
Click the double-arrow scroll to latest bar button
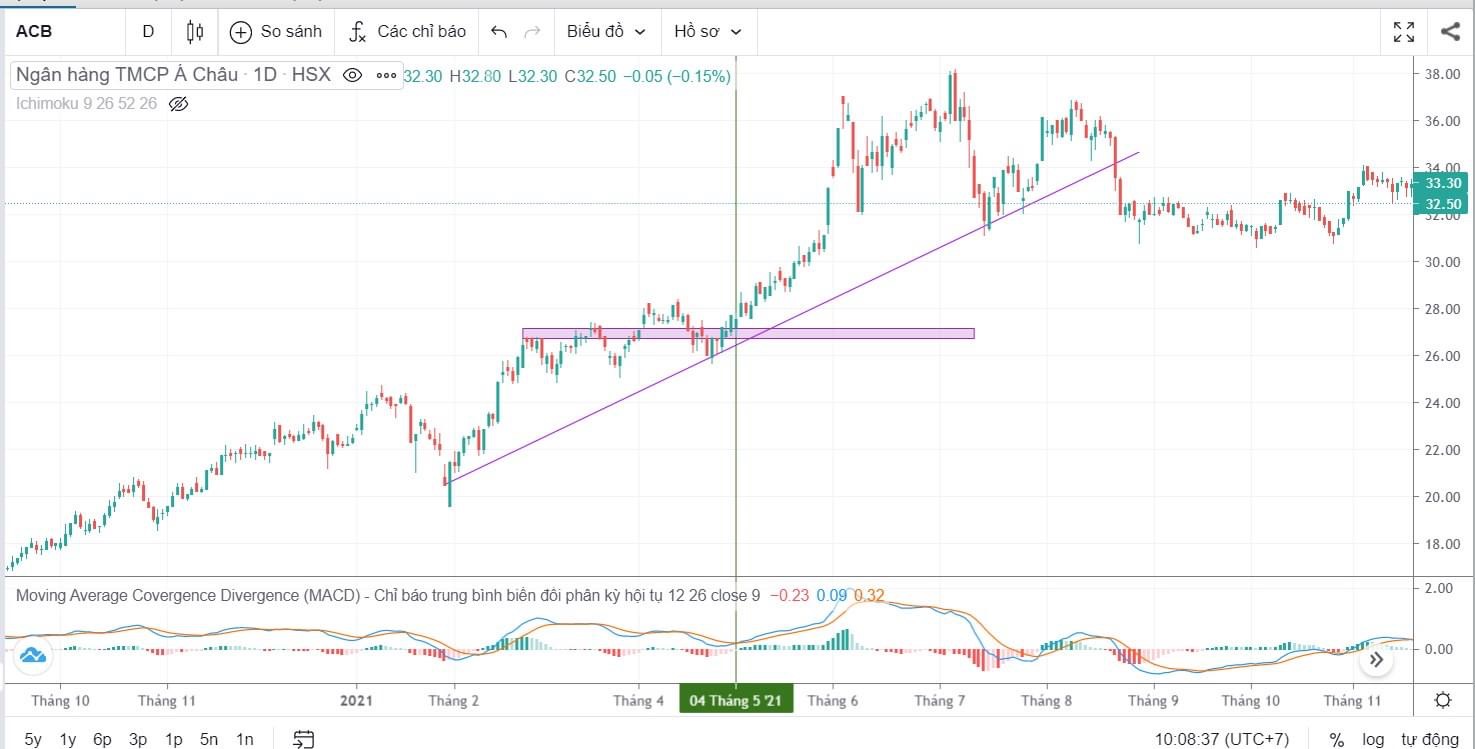(1376, 659)
